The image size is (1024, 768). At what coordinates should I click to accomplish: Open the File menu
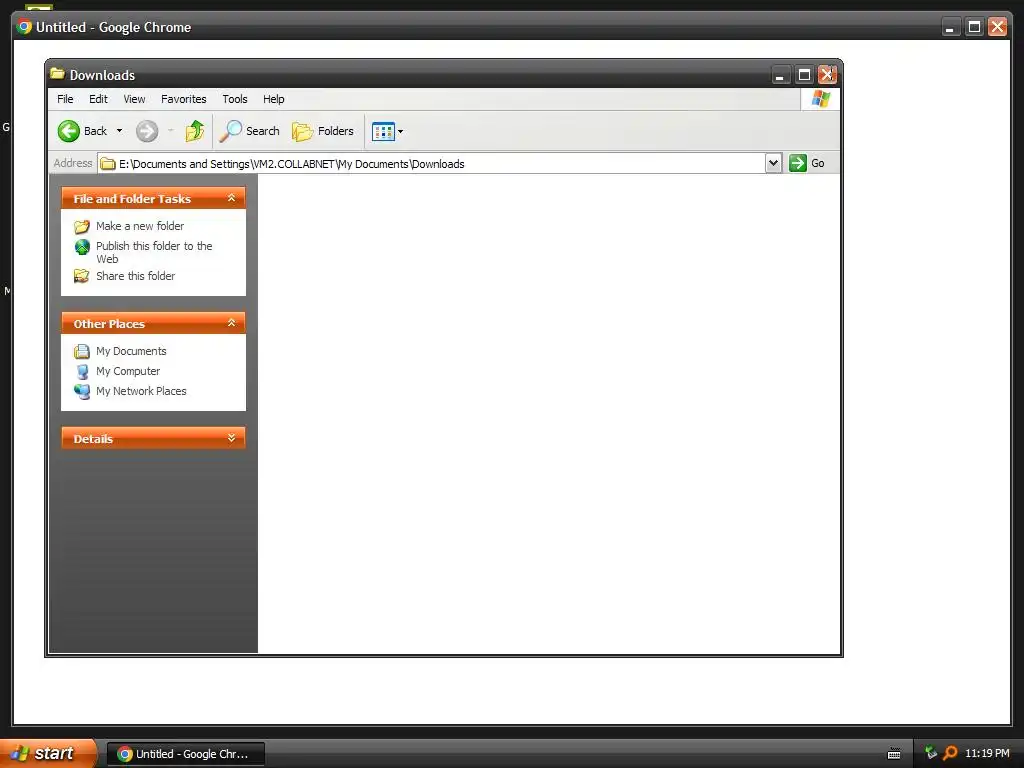[65, 99]
